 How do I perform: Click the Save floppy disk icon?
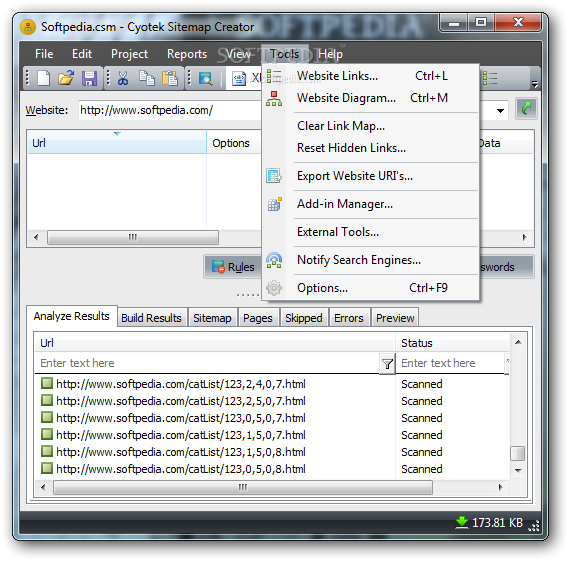89,78
